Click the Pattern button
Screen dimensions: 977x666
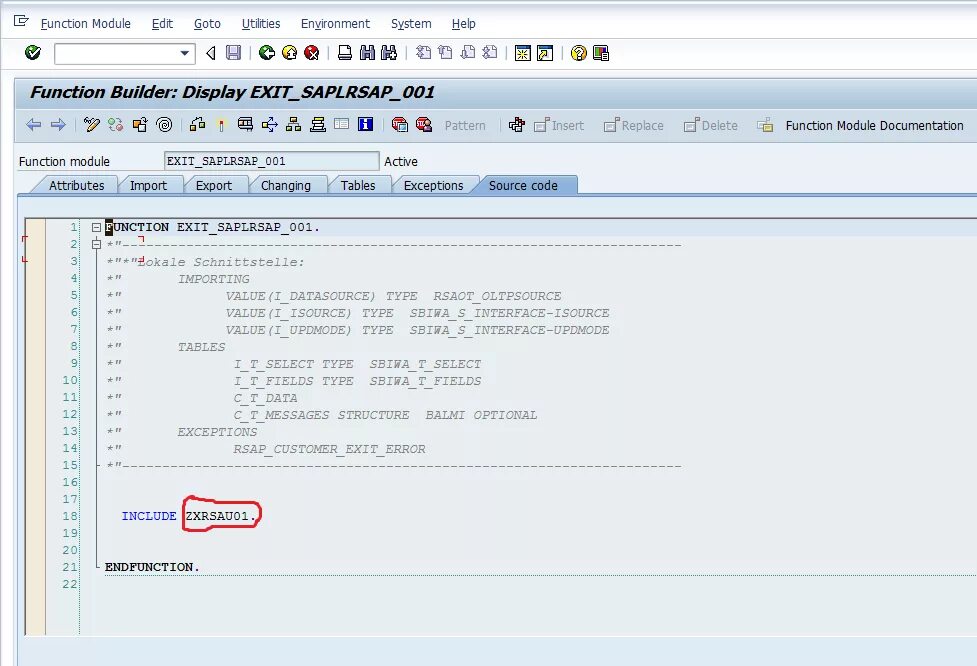coord(464,126)
